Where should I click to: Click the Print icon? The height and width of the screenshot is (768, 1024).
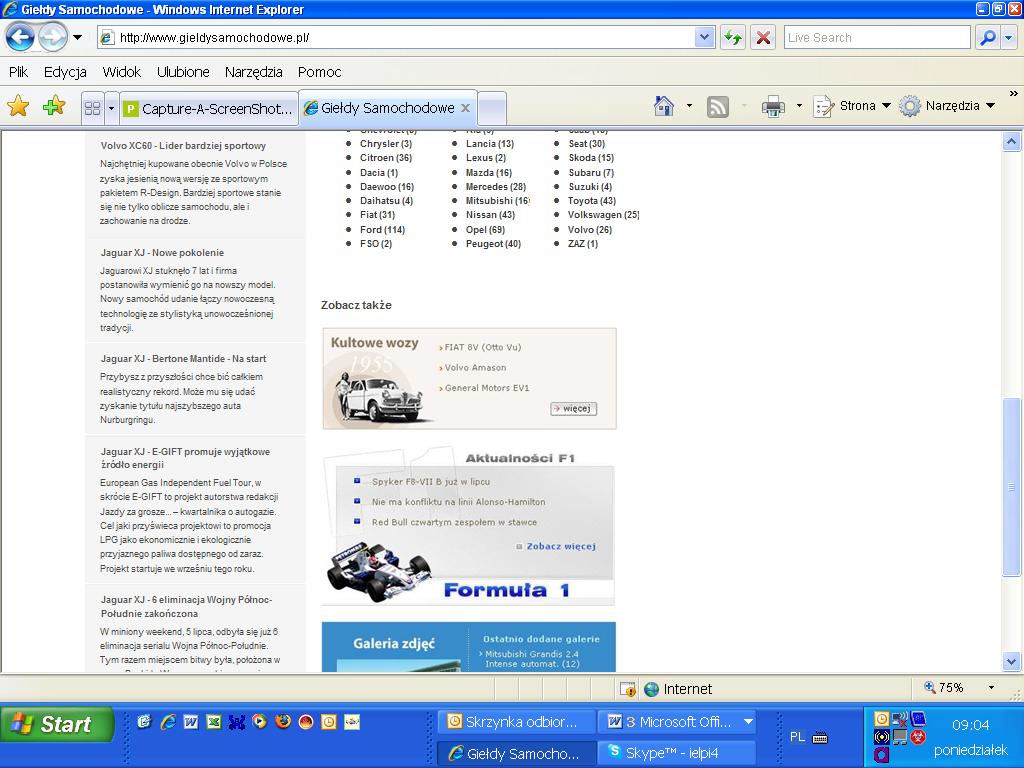coord(773,106)
